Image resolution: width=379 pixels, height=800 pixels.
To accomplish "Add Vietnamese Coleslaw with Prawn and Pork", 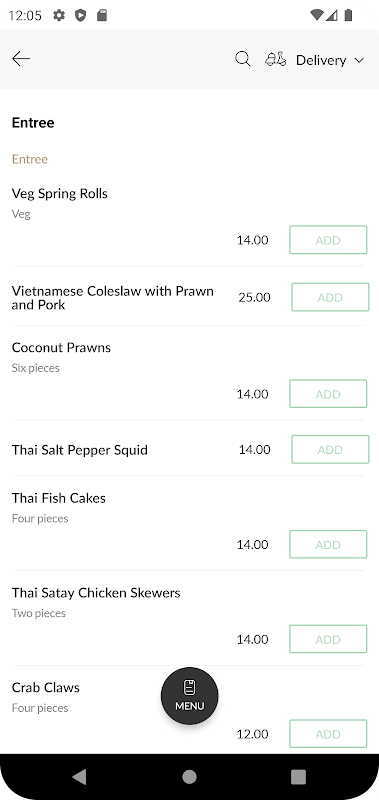I will 330,297.
